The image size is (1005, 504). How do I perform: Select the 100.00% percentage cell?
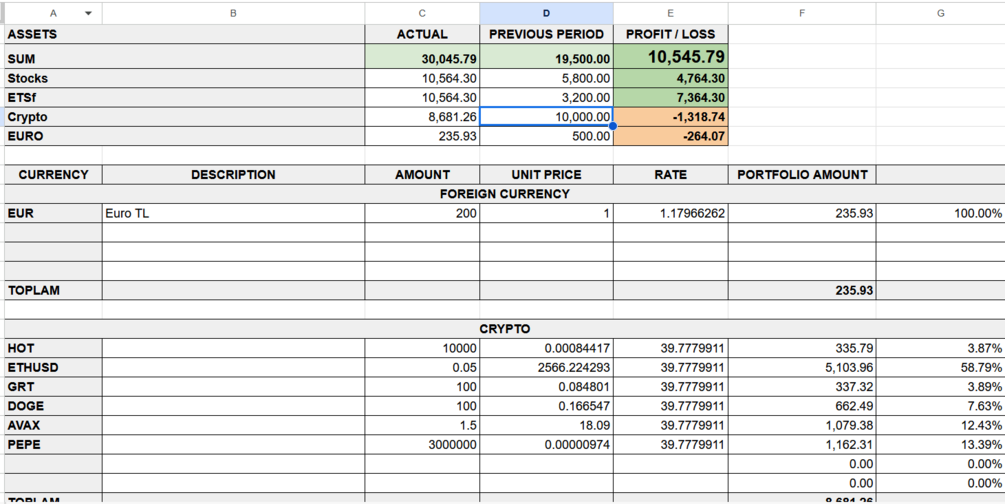tap(940, 214)
